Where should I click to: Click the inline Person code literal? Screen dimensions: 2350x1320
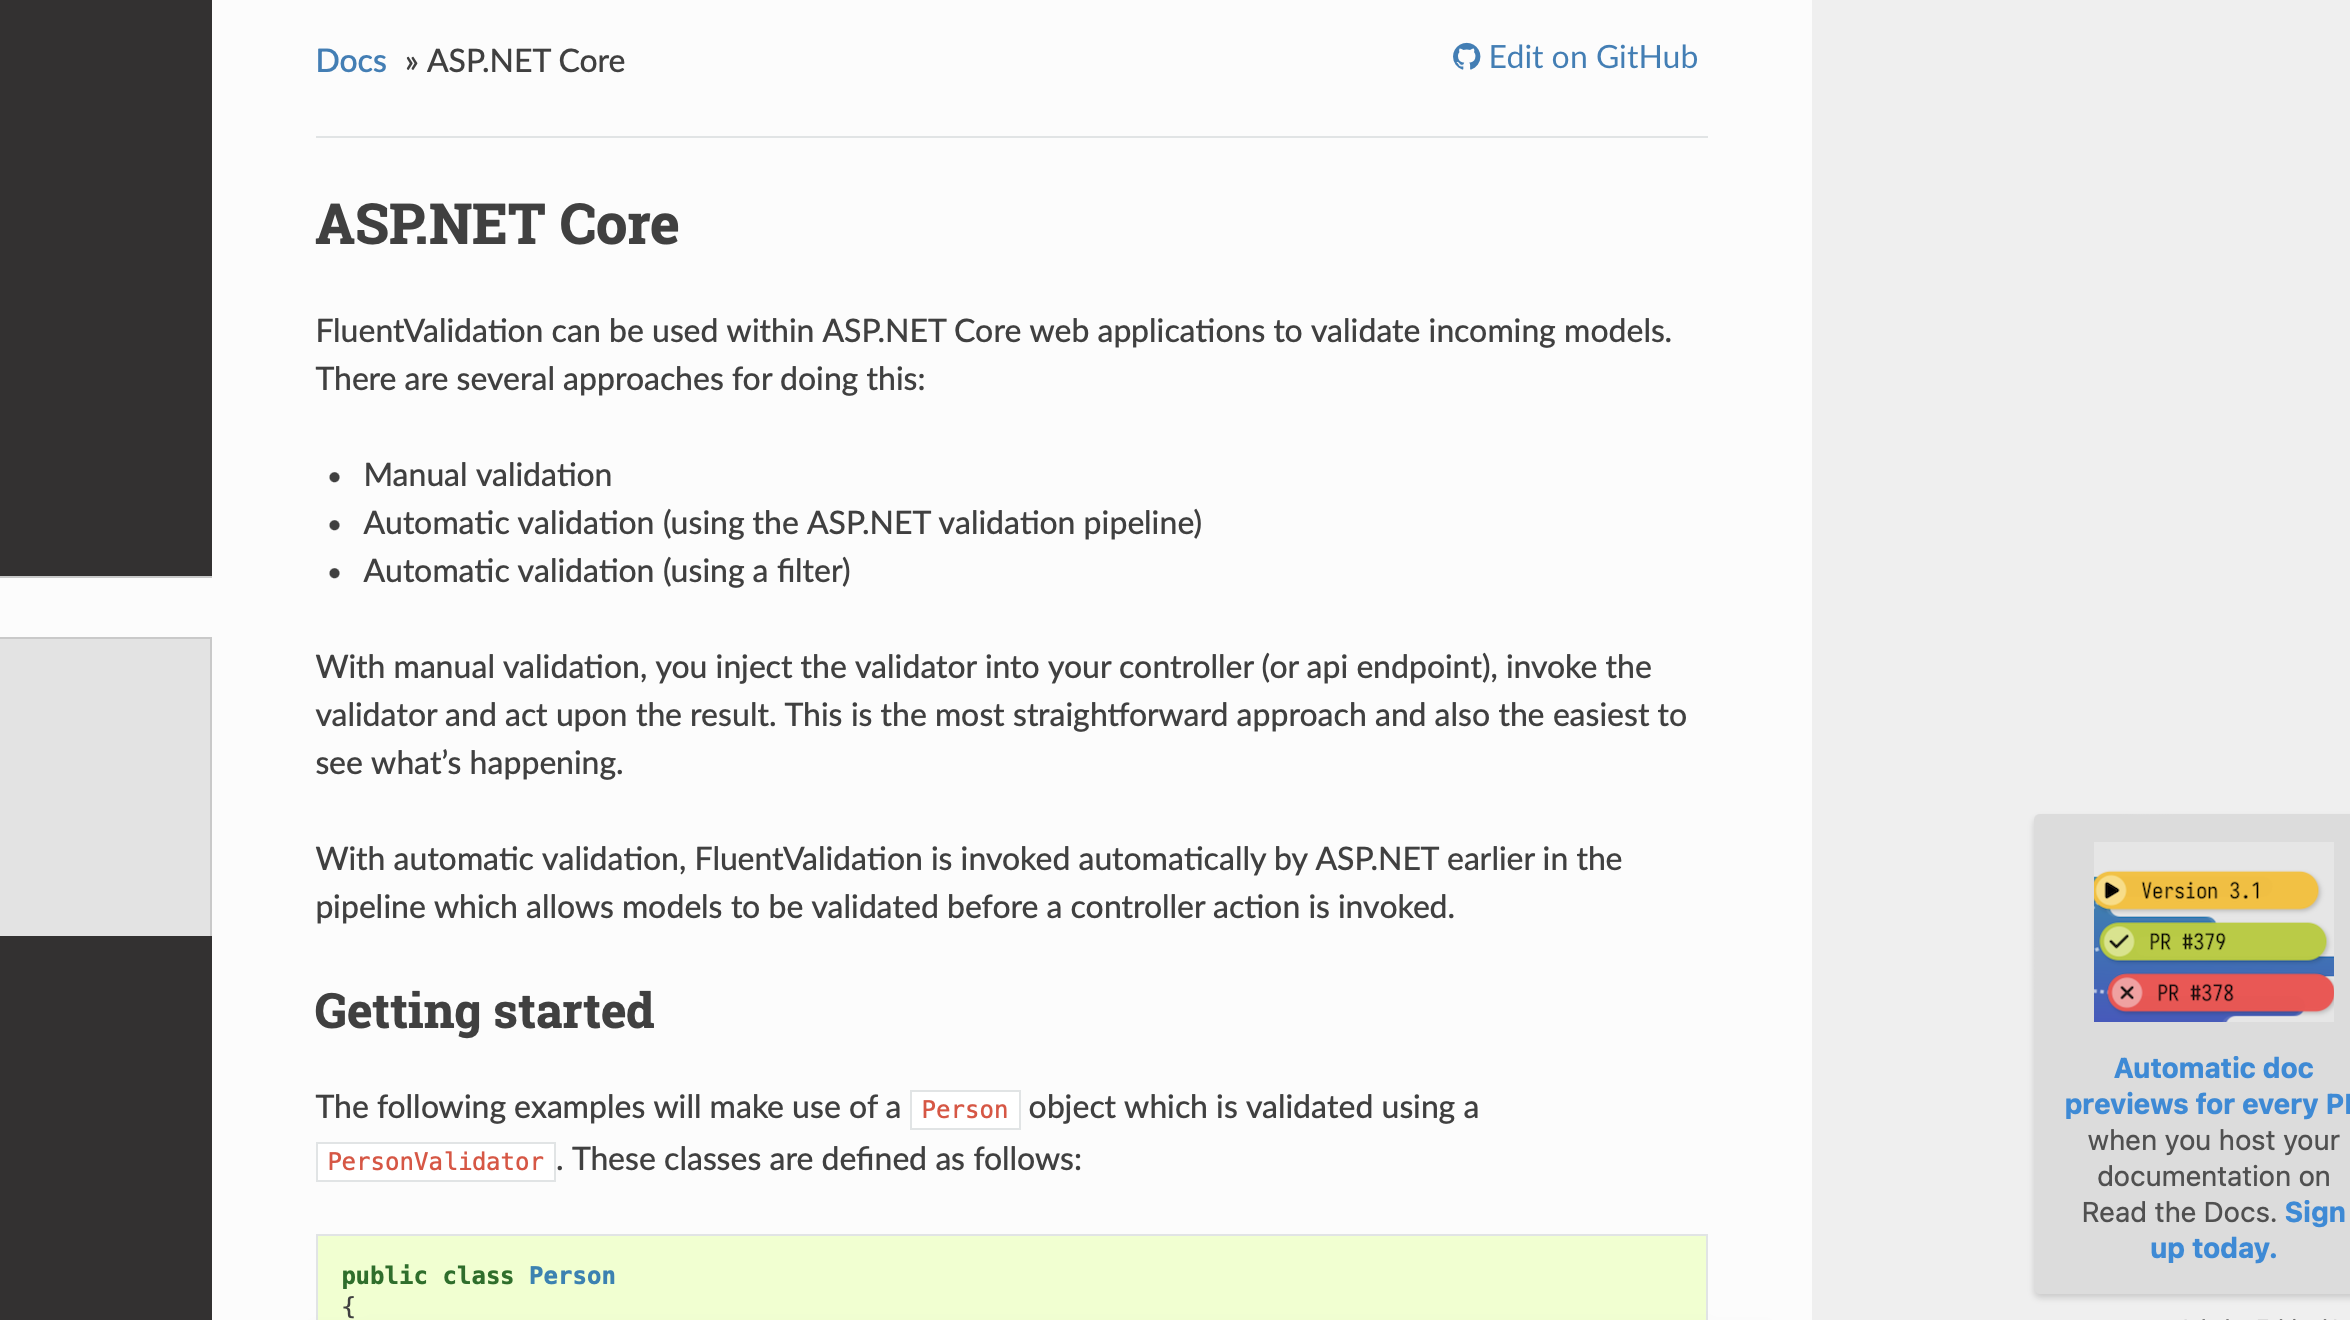[x=964, y=1109]
